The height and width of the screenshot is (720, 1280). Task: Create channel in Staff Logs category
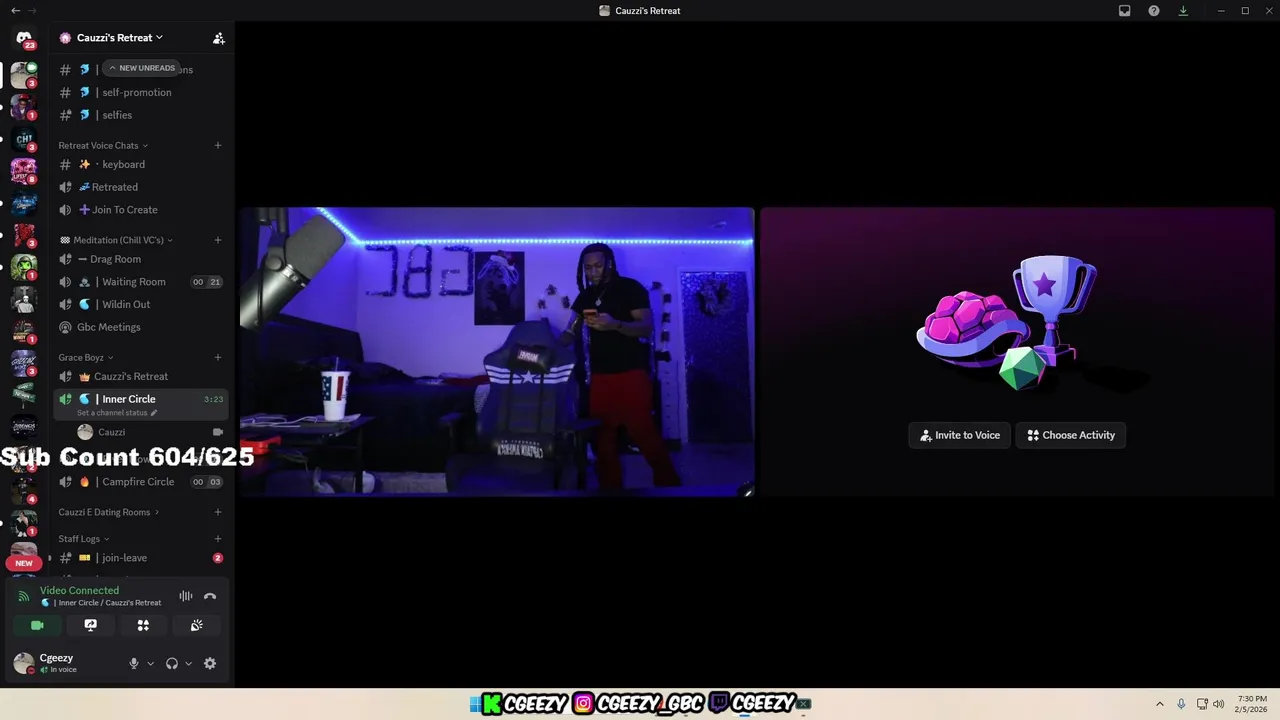(218, 539)
